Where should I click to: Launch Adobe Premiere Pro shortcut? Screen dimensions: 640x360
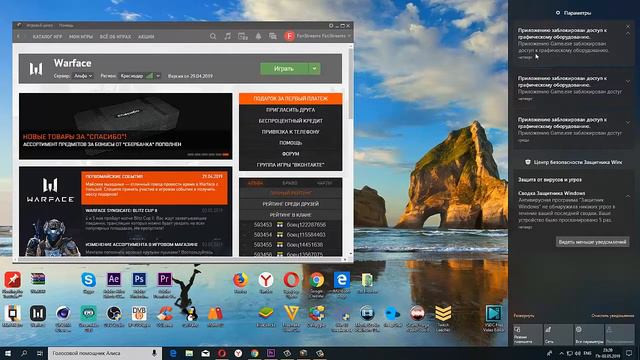point(164,282)
